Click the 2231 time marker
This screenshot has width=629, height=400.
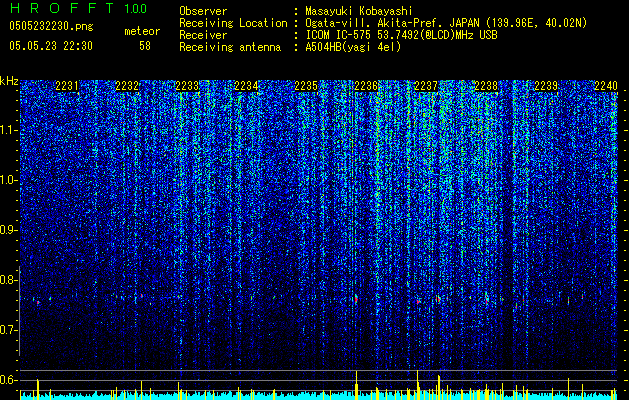tap(67, 86)
